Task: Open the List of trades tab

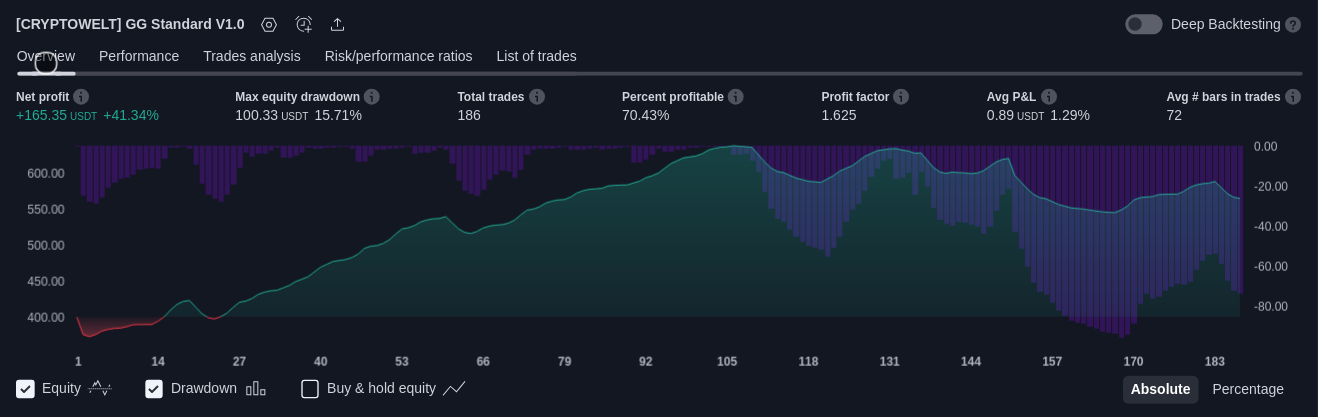Action: tap(536, 56)
